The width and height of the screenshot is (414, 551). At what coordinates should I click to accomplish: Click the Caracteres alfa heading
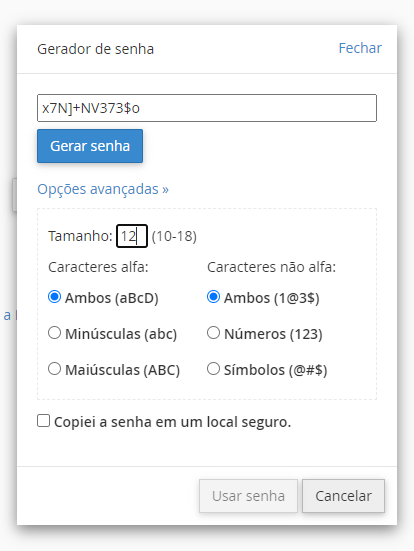pos(98,267)
